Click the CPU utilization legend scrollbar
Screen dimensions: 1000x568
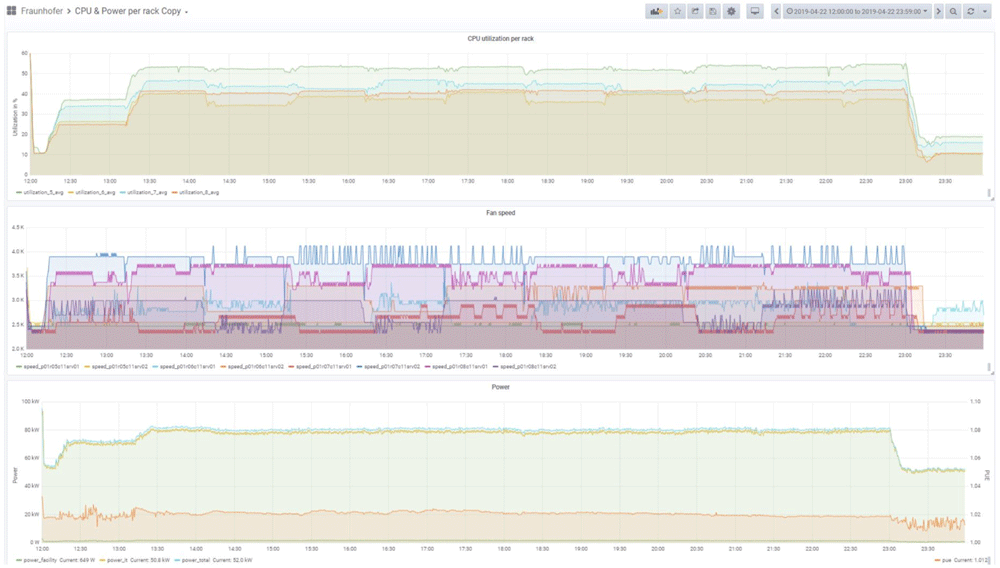click(x=989, y=193)
